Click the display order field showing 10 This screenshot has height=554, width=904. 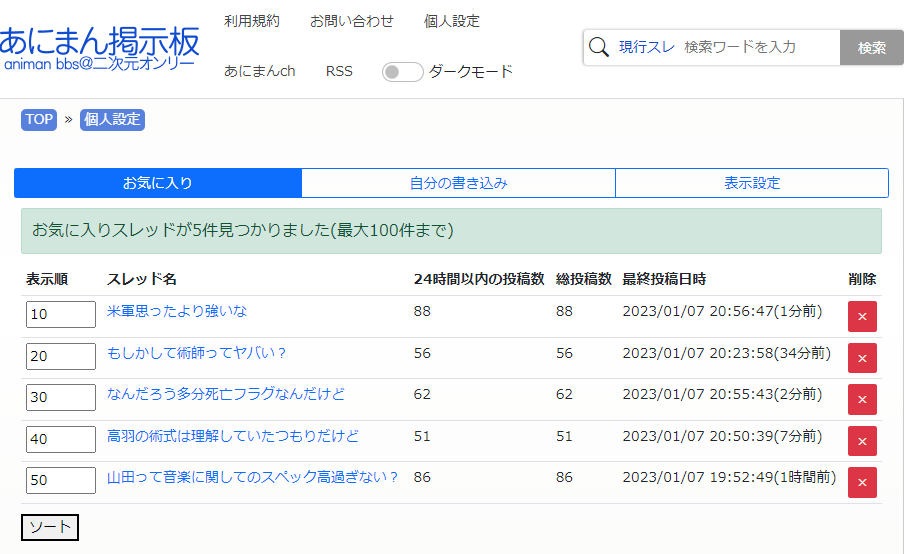tap(60, 314)
